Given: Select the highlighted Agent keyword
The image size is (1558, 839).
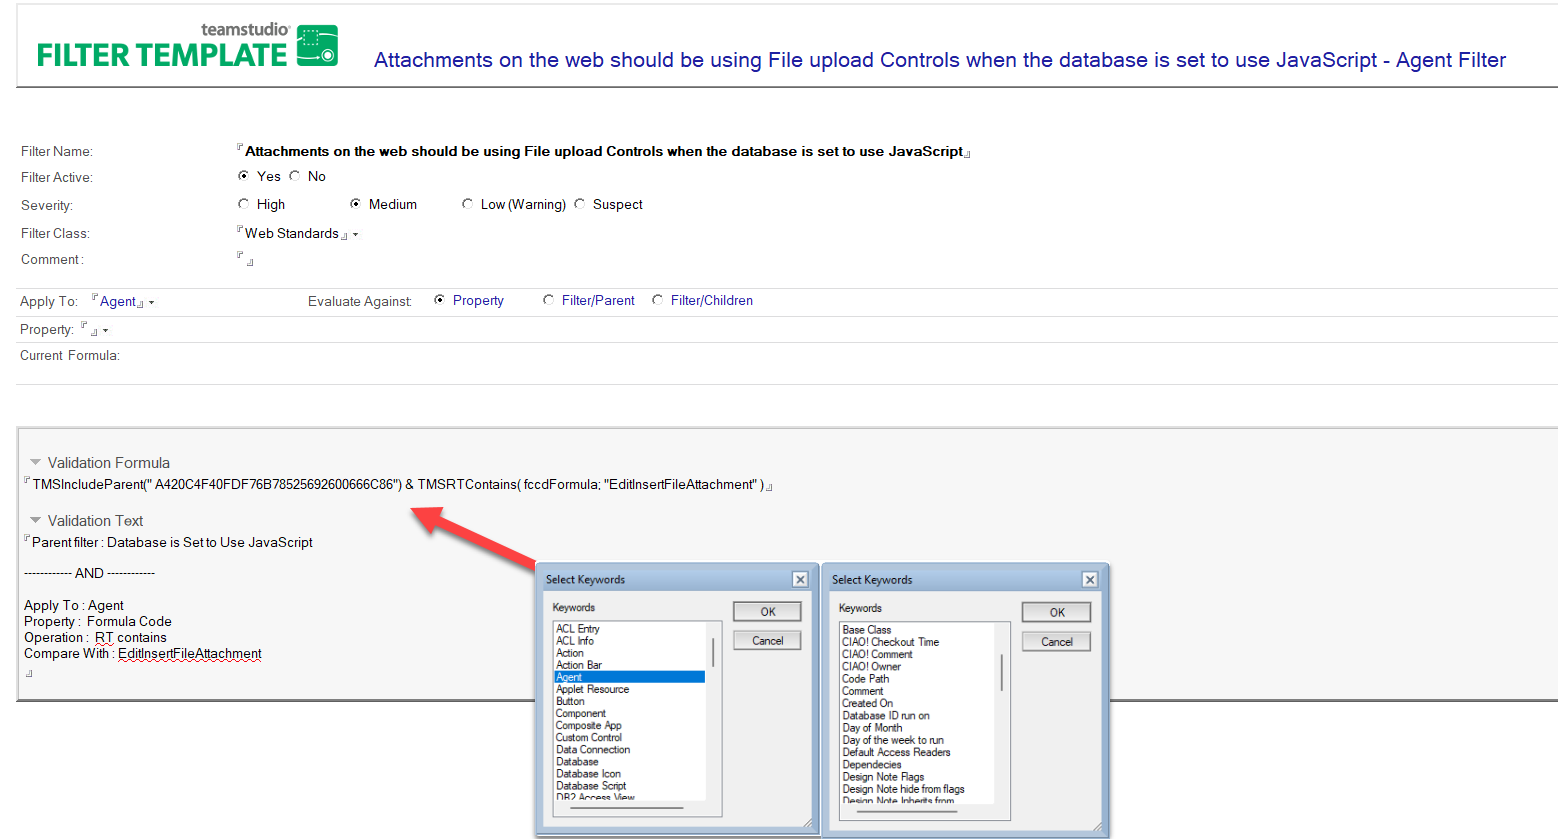Looking at the screenshot, I should [x=629, y=677].
